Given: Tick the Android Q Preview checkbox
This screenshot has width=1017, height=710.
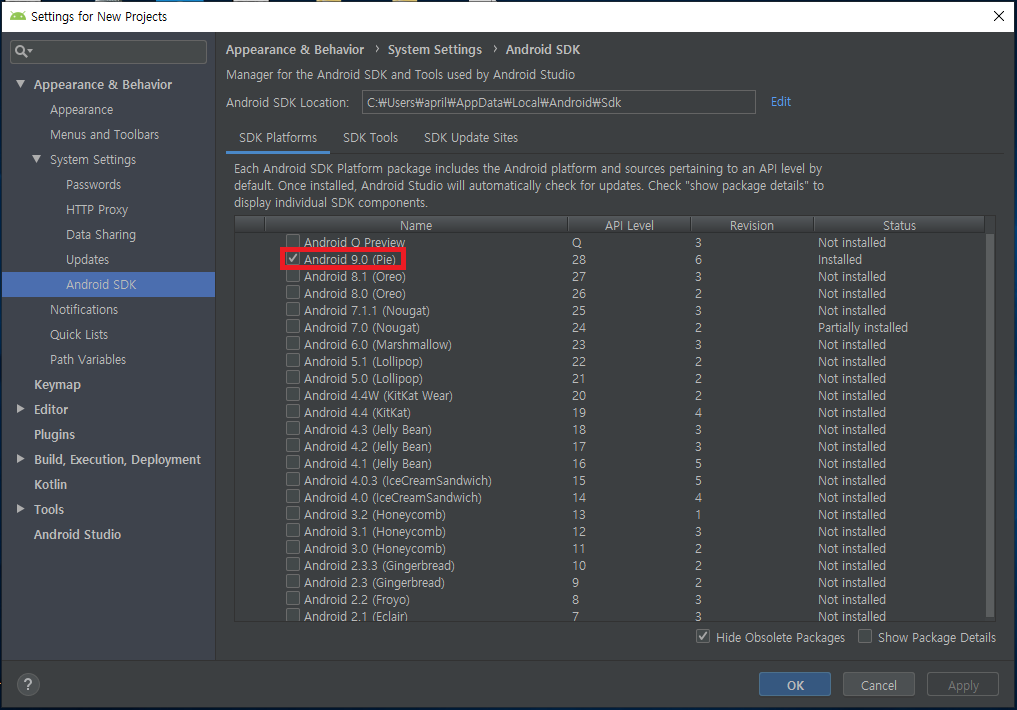Looking at the screenshot, I should [293, 242].
